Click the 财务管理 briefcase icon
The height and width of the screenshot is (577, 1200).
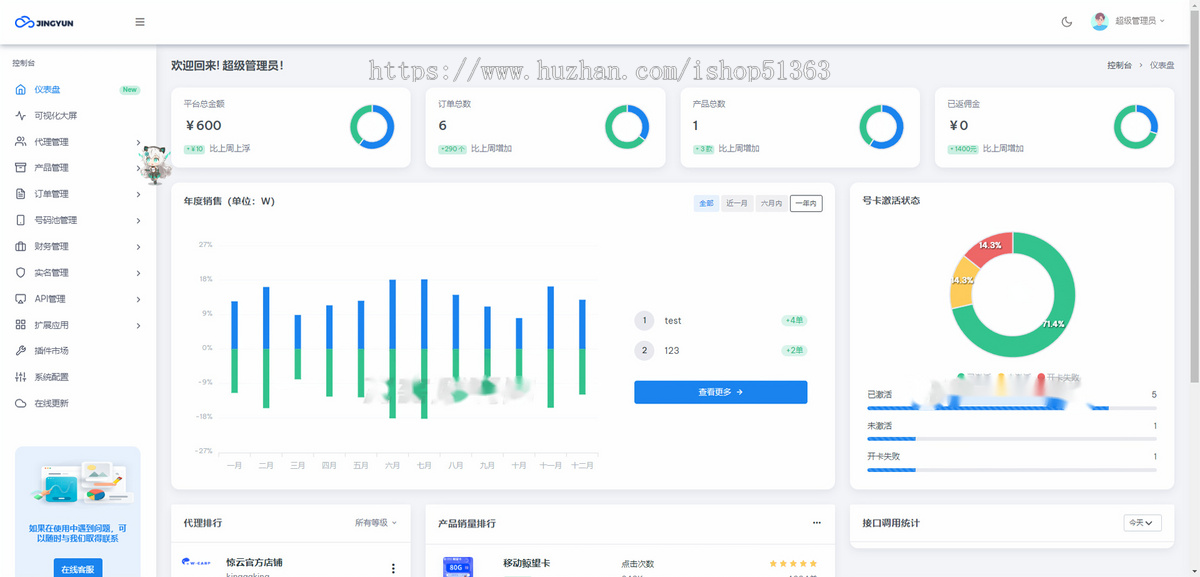coord(21,246)
